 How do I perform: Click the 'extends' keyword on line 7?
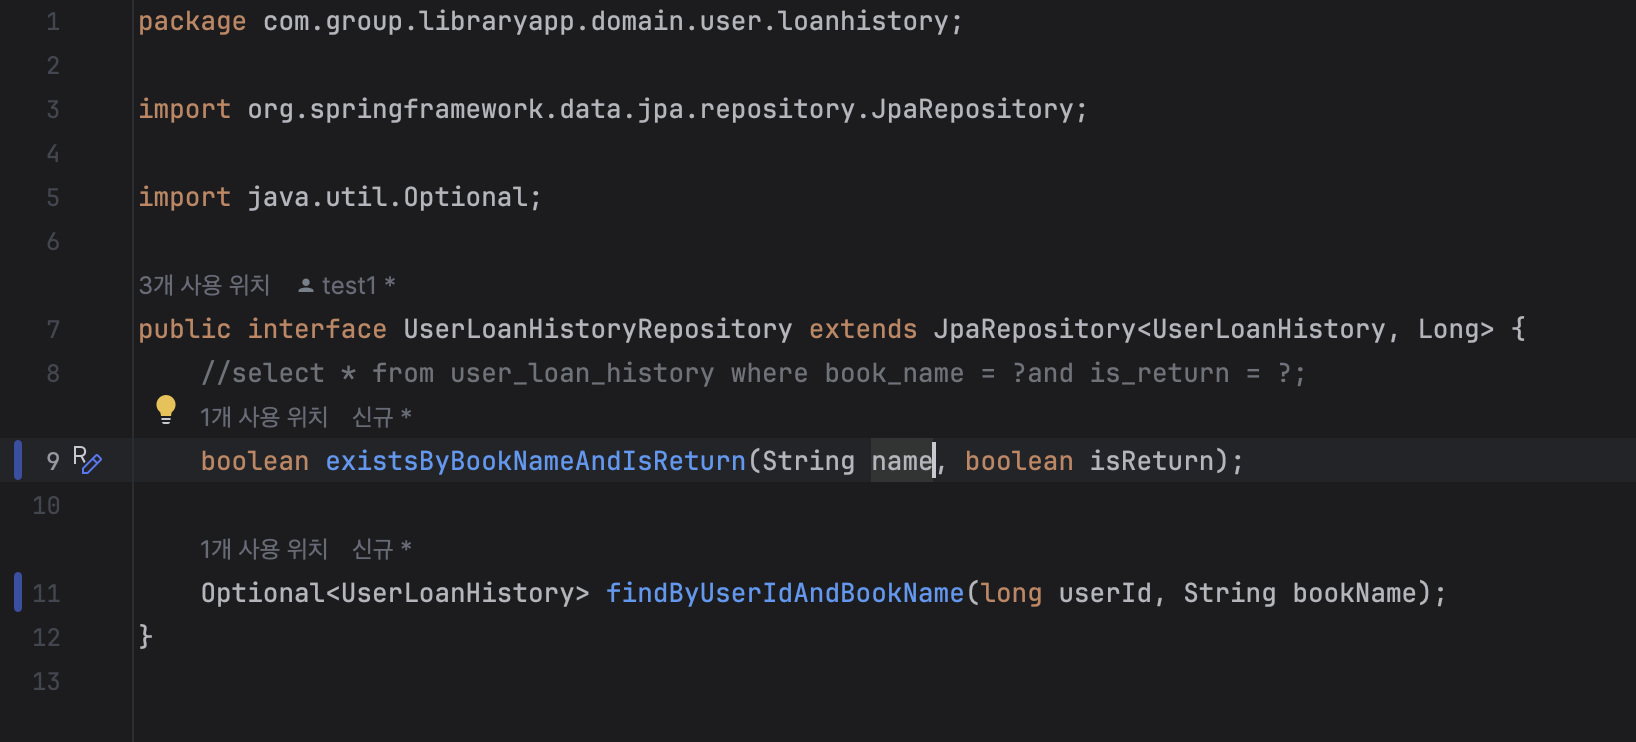[x=863, y=329]
